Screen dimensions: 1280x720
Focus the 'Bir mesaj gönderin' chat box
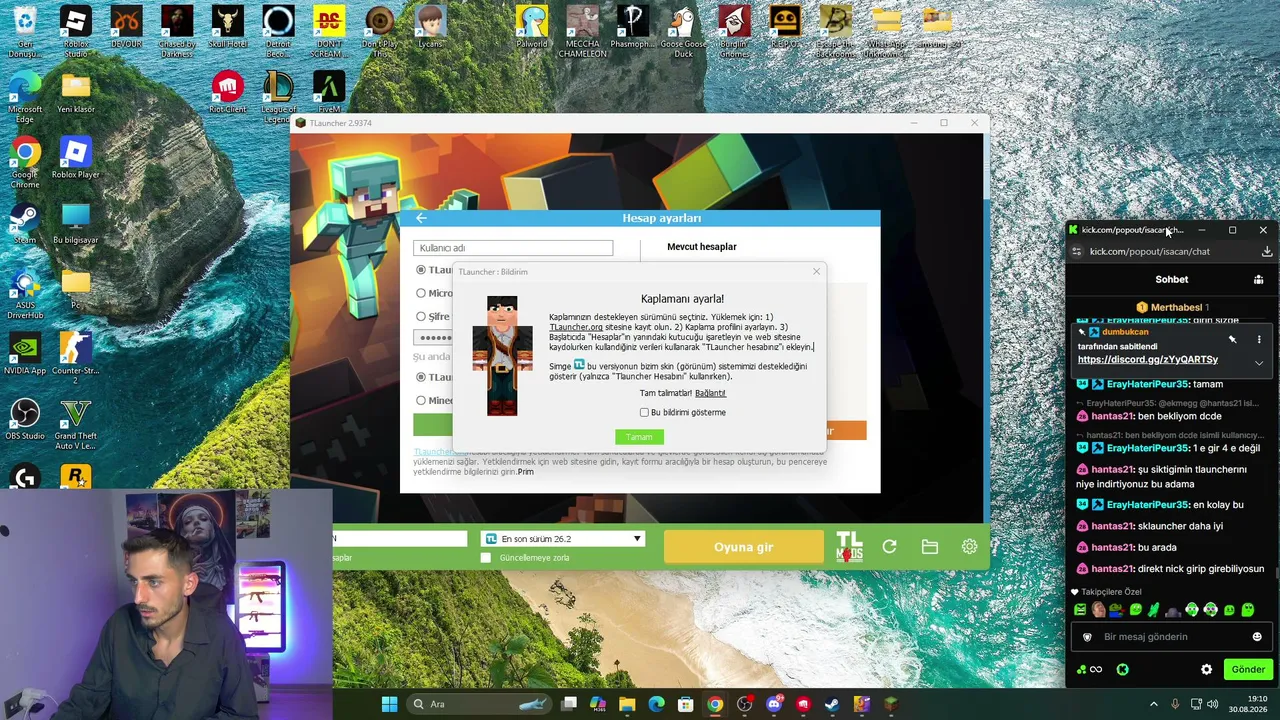tap(1170, 637)
